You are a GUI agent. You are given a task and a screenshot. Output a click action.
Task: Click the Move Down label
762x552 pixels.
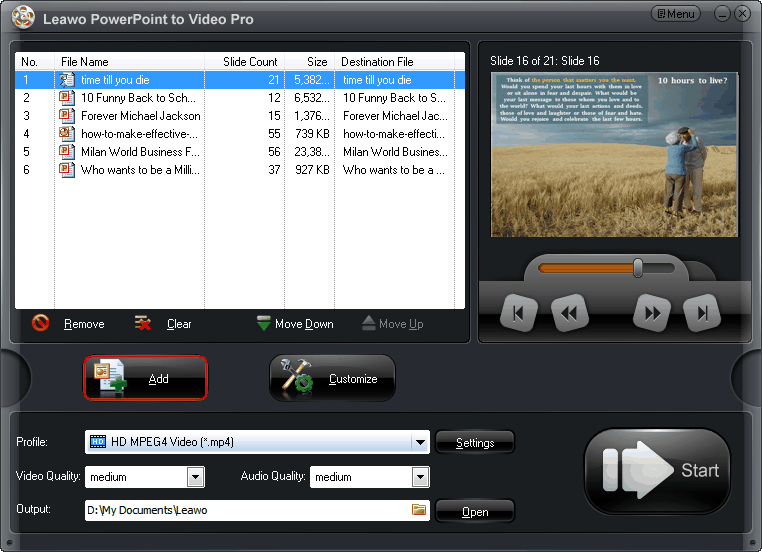(304, 324)
